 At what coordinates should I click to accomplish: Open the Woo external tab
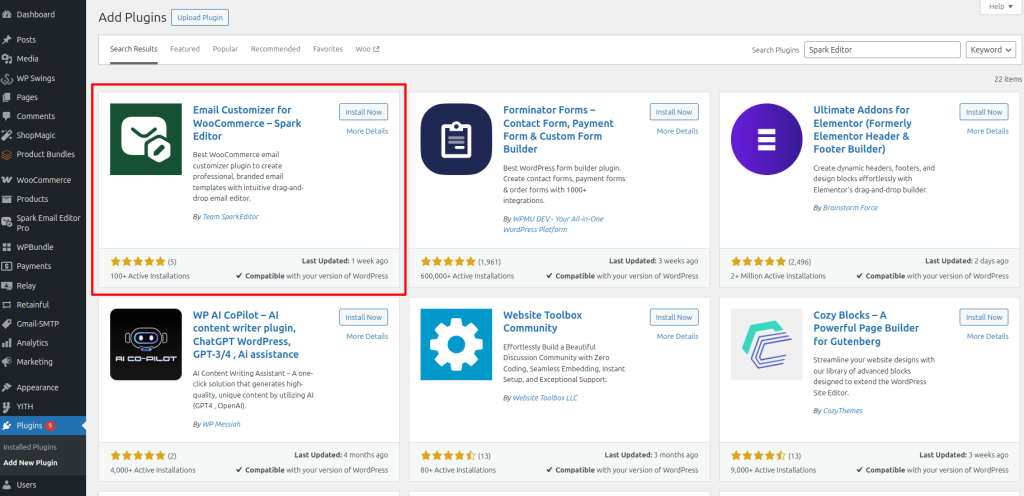pyautogui.click(x=367, y=49)
